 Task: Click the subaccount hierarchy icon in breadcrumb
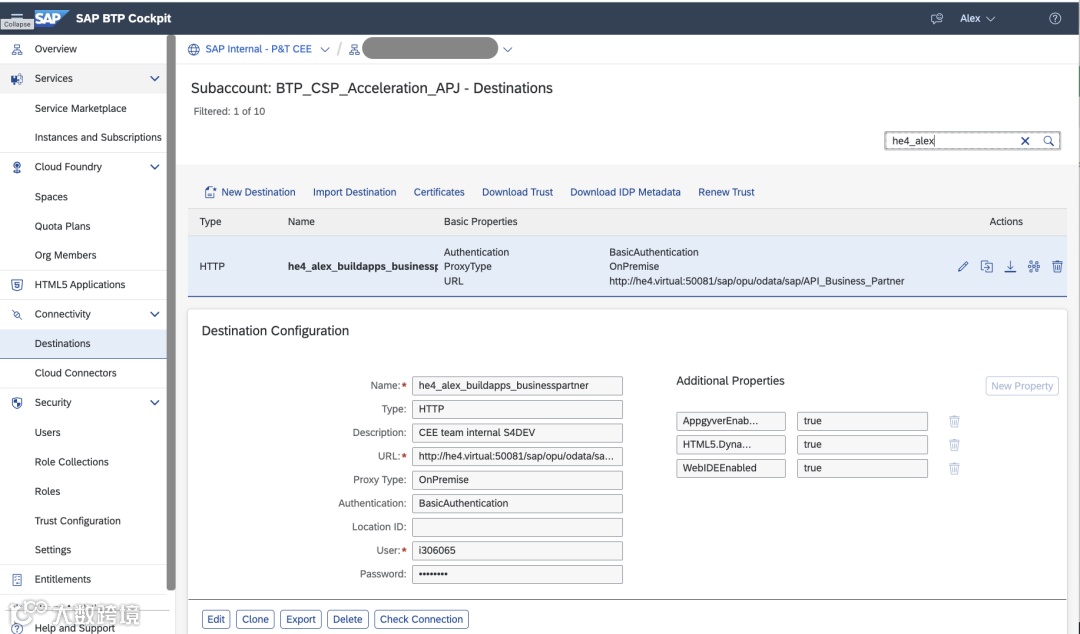pos(354,50)
